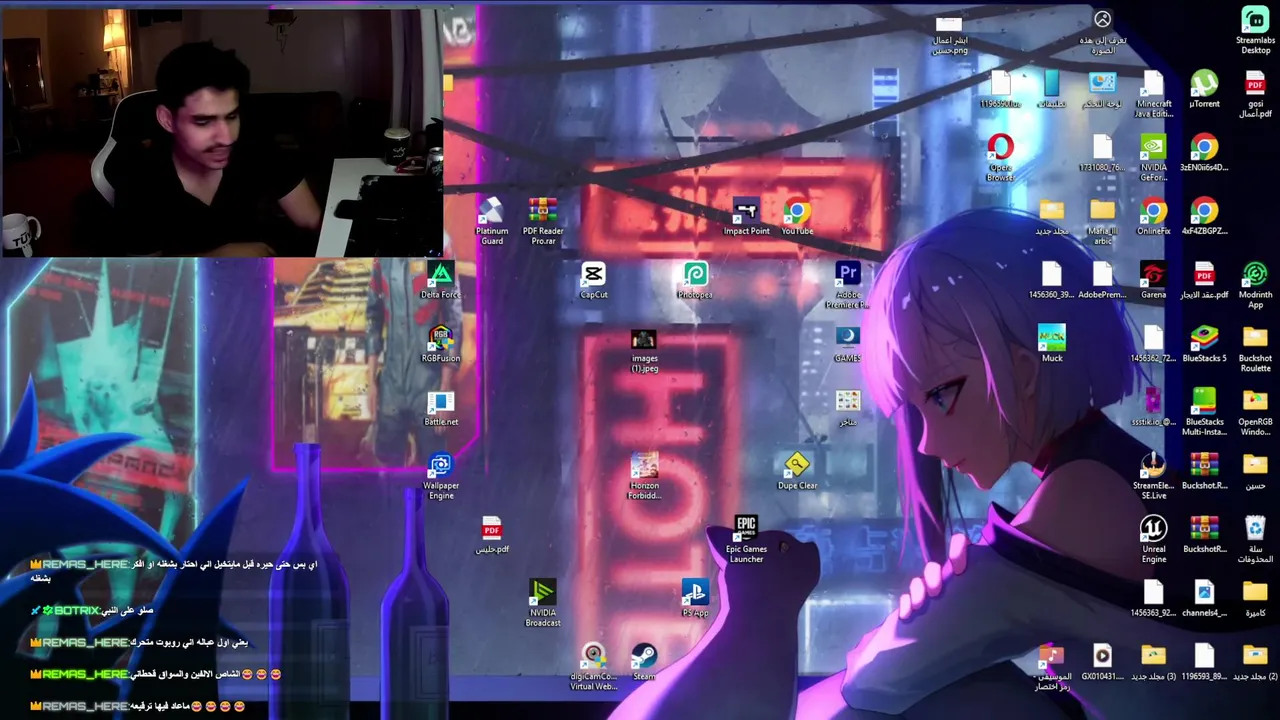Select the 4xF4ZBGPZ Chrome shortcut
1280x720 pixels.
click(1204, 217)
